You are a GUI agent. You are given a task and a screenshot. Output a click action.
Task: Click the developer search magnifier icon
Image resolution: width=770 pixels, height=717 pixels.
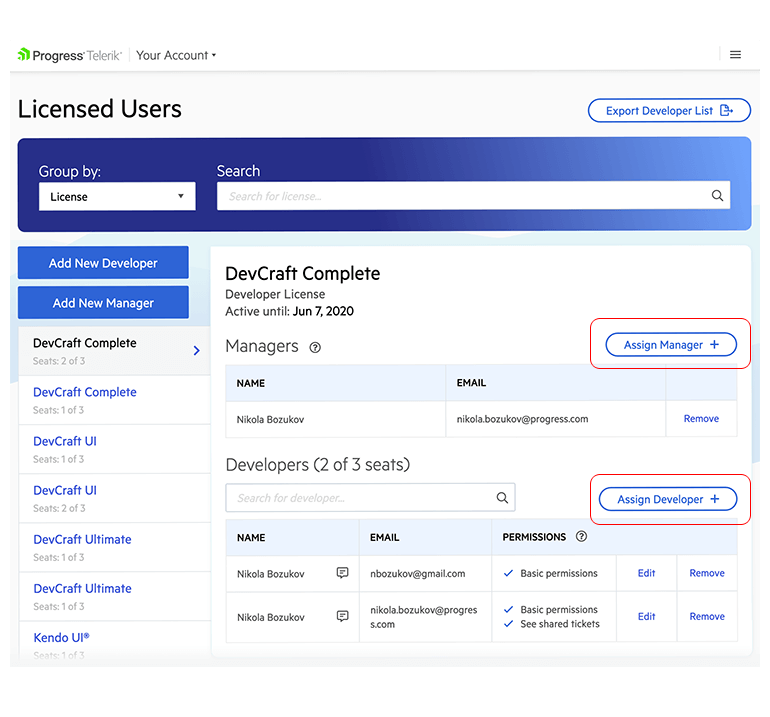point(502,497)
